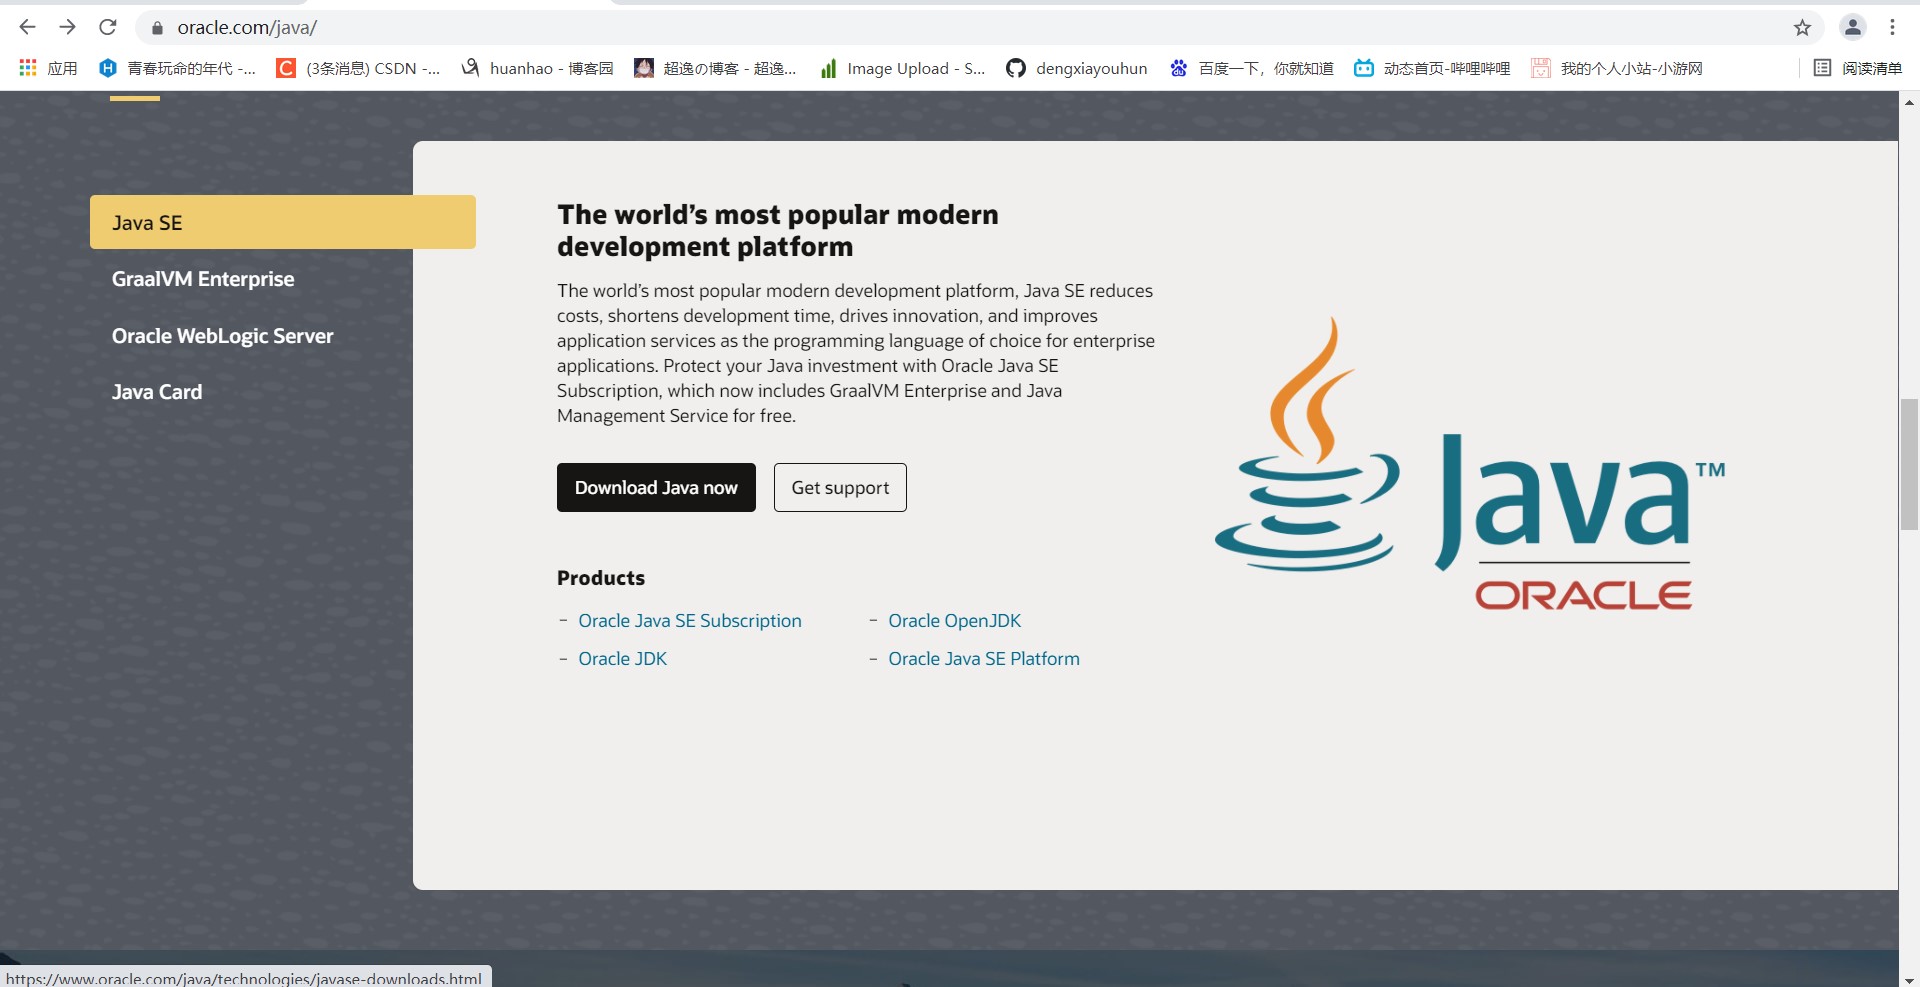The width and height of the screenshot is (1920, 987).
Task: Open the 百度一下 bookmark
Action: pyautogui.click(x=1251, y=68)
